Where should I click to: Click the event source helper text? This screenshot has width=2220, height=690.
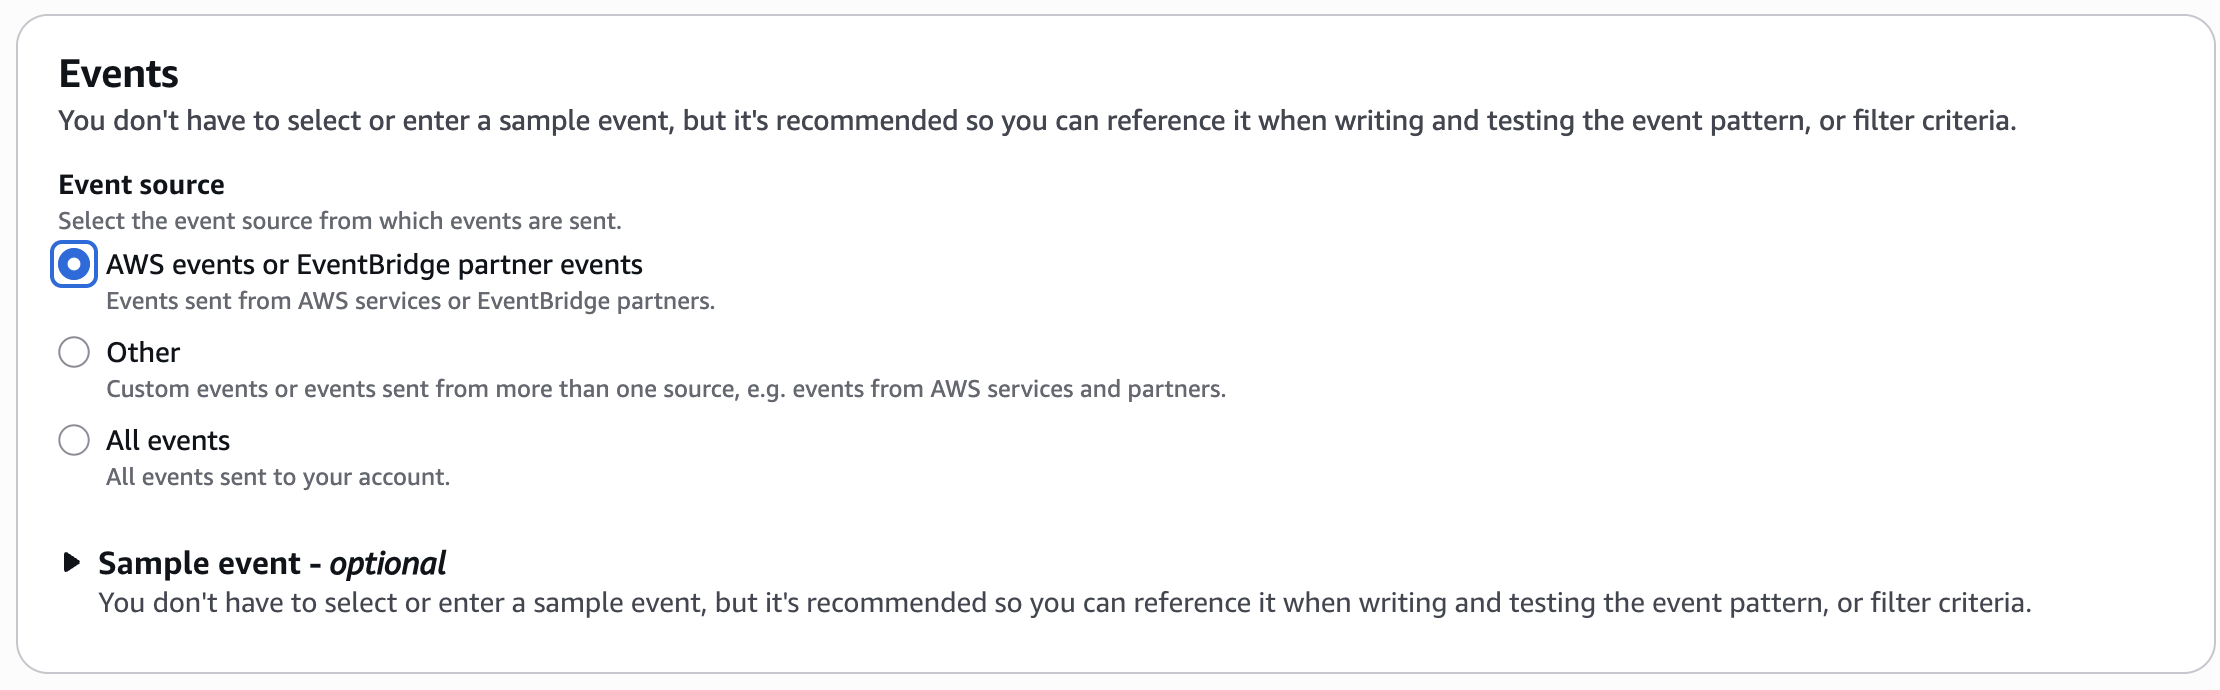[x=340, y=221]
